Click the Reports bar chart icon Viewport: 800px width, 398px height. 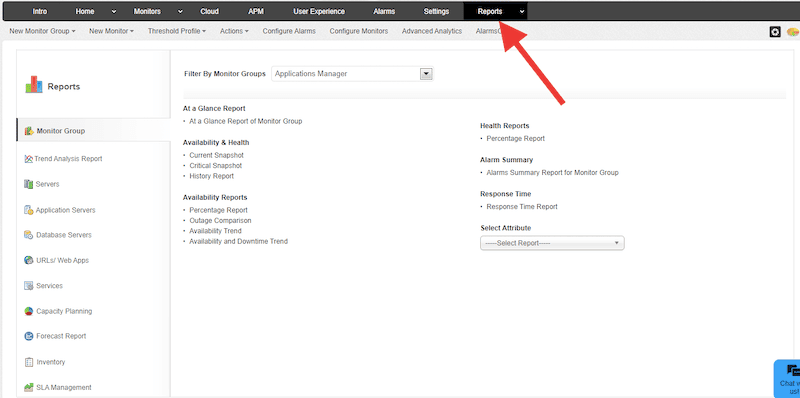[34, 85]
